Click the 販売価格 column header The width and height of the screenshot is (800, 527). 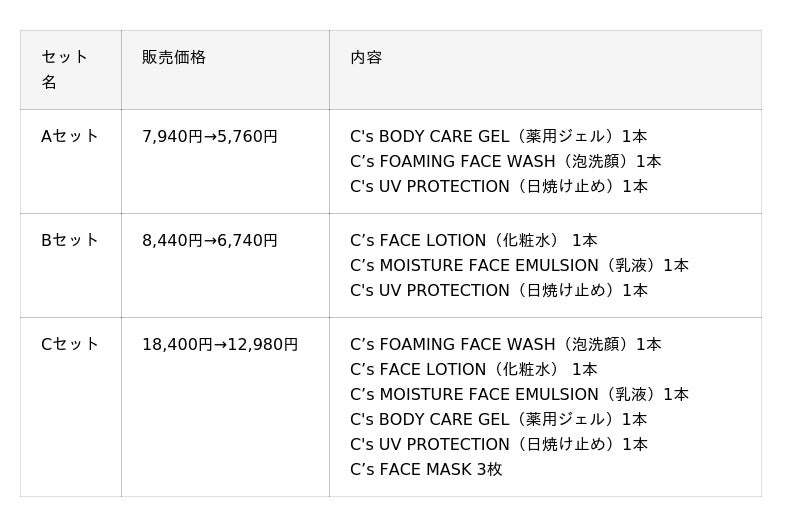point(174,57)
